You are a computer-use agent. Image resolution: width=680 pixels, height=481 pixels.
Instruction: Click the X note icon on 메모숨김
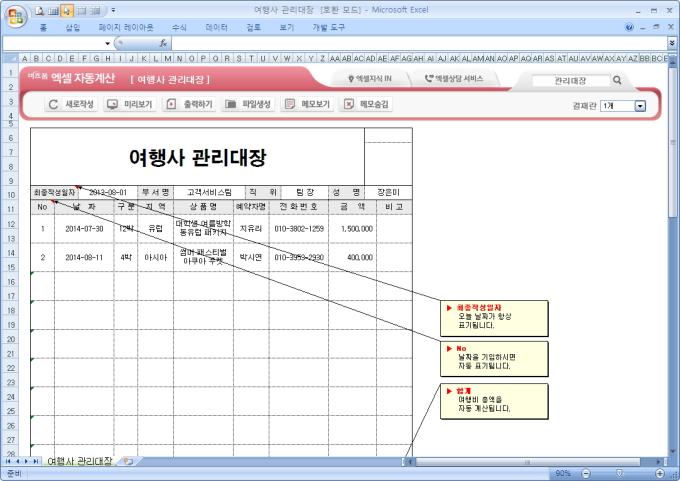tap(349, 104)
